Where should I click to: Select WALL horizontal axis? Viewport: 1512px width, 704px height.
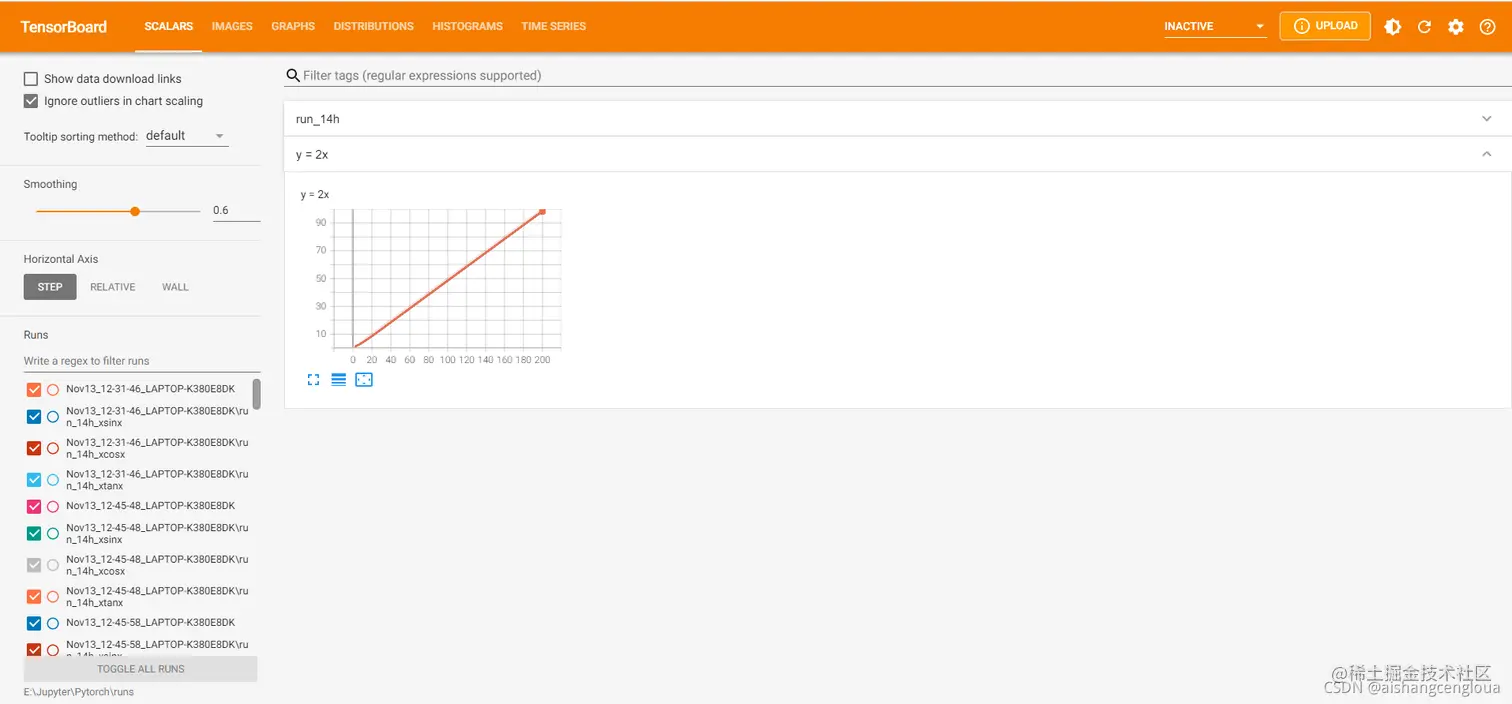[x=175, y=287]
